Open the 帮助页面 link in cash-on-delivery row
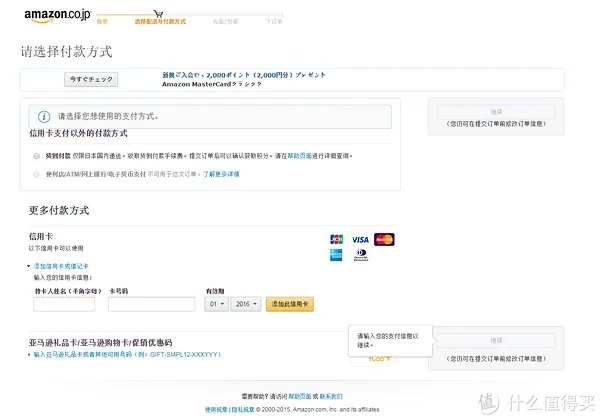600x420 pixels. 300,156
